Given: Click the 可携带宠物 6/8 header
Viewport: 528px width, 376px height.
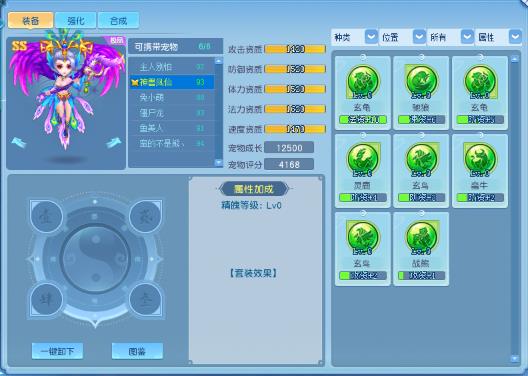Looking at the screenshot, I should coord(175,47).
